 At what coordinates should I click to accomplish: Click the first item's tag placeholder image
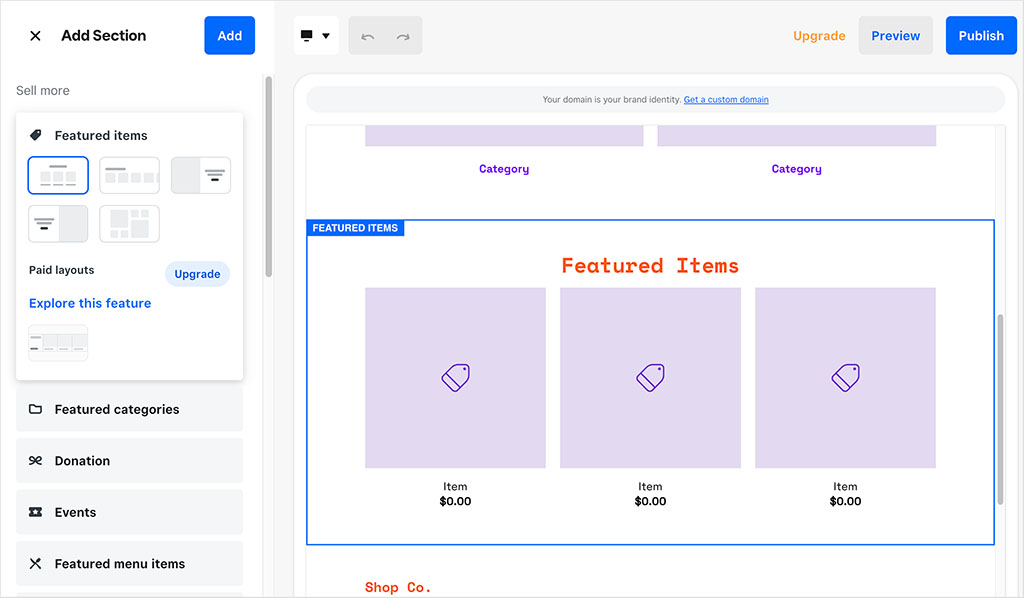tap(455, 378)
